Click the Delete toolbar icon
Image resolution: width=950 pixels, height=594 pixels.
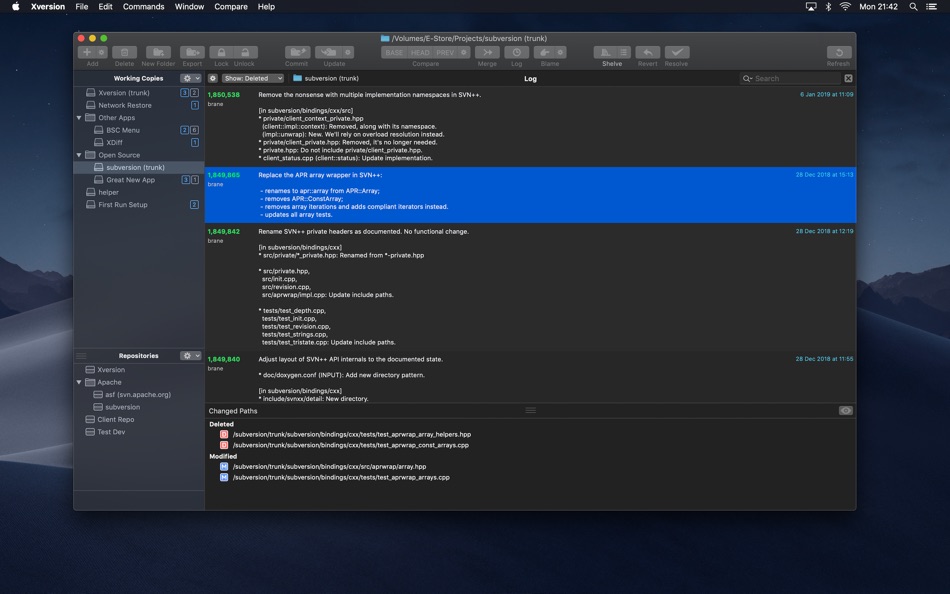(124, 52)
